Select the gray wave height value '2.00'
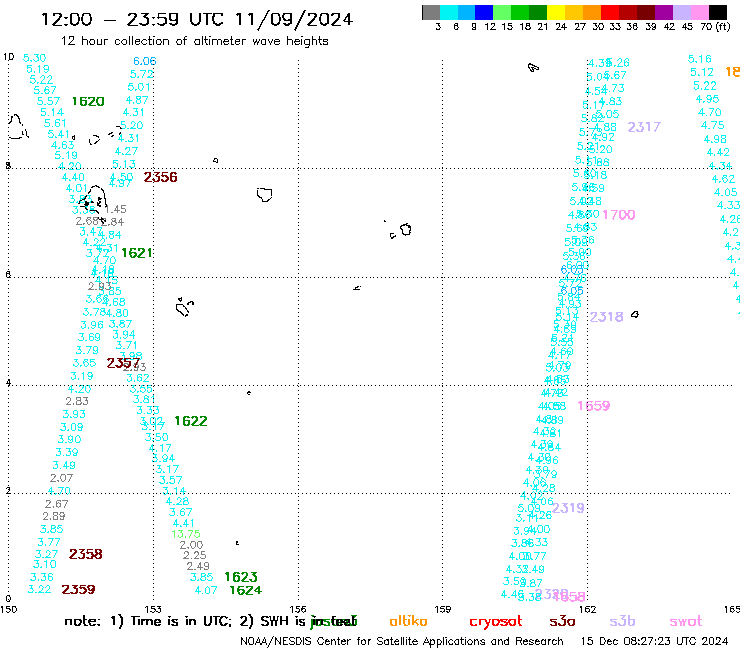Viewport: 740px width, 650px height. [x=191, y=545]
